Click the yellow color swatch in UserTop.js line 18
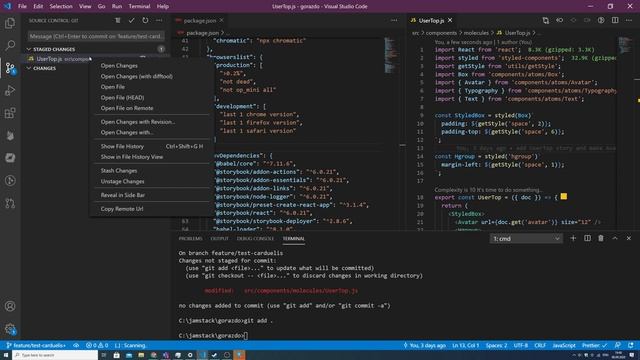640x360 pixels. pos(564,196)
